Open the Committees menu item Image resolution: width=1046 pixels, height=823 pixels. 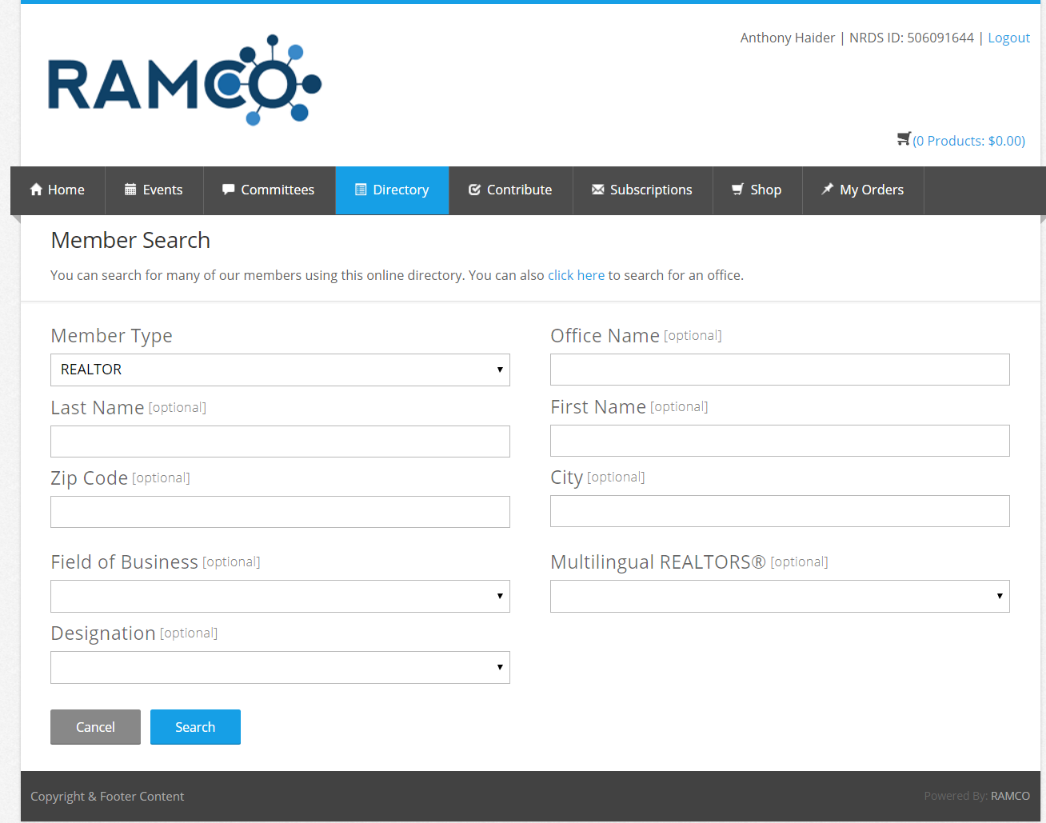(x=269, y=190)
